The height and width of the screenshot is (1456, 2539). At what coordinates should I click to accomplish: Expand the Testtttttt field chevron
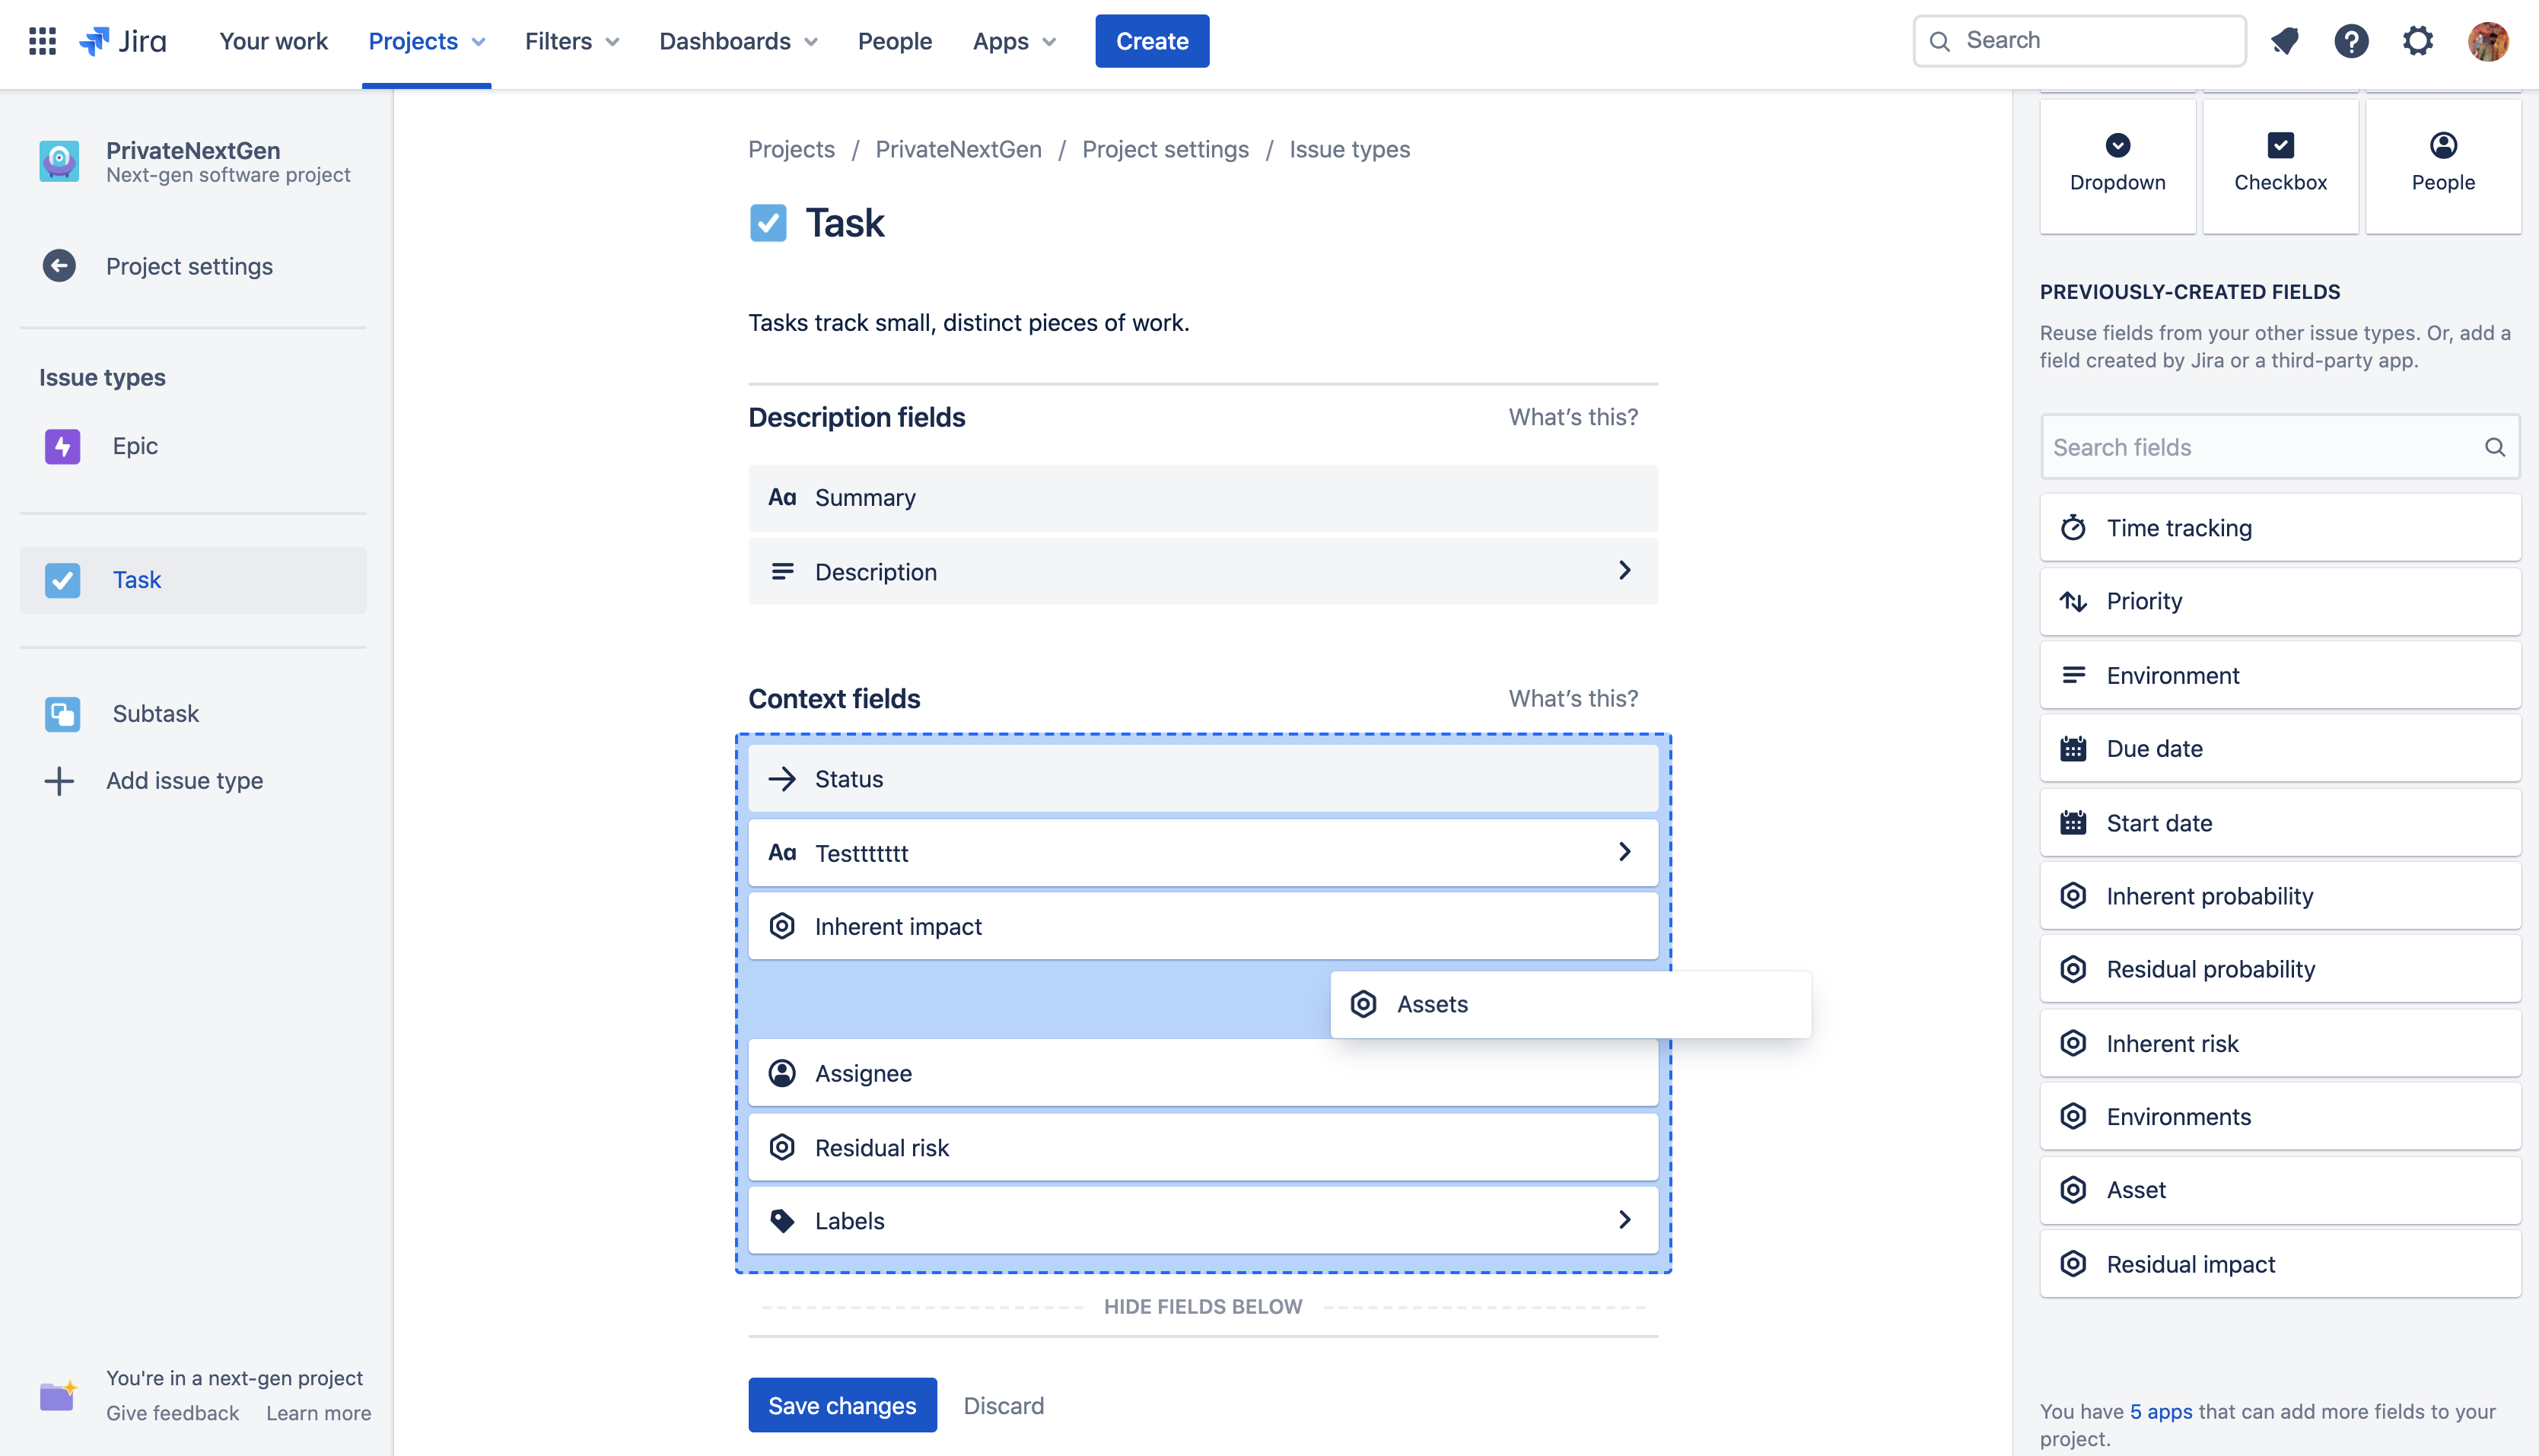tap(1625, 852)
